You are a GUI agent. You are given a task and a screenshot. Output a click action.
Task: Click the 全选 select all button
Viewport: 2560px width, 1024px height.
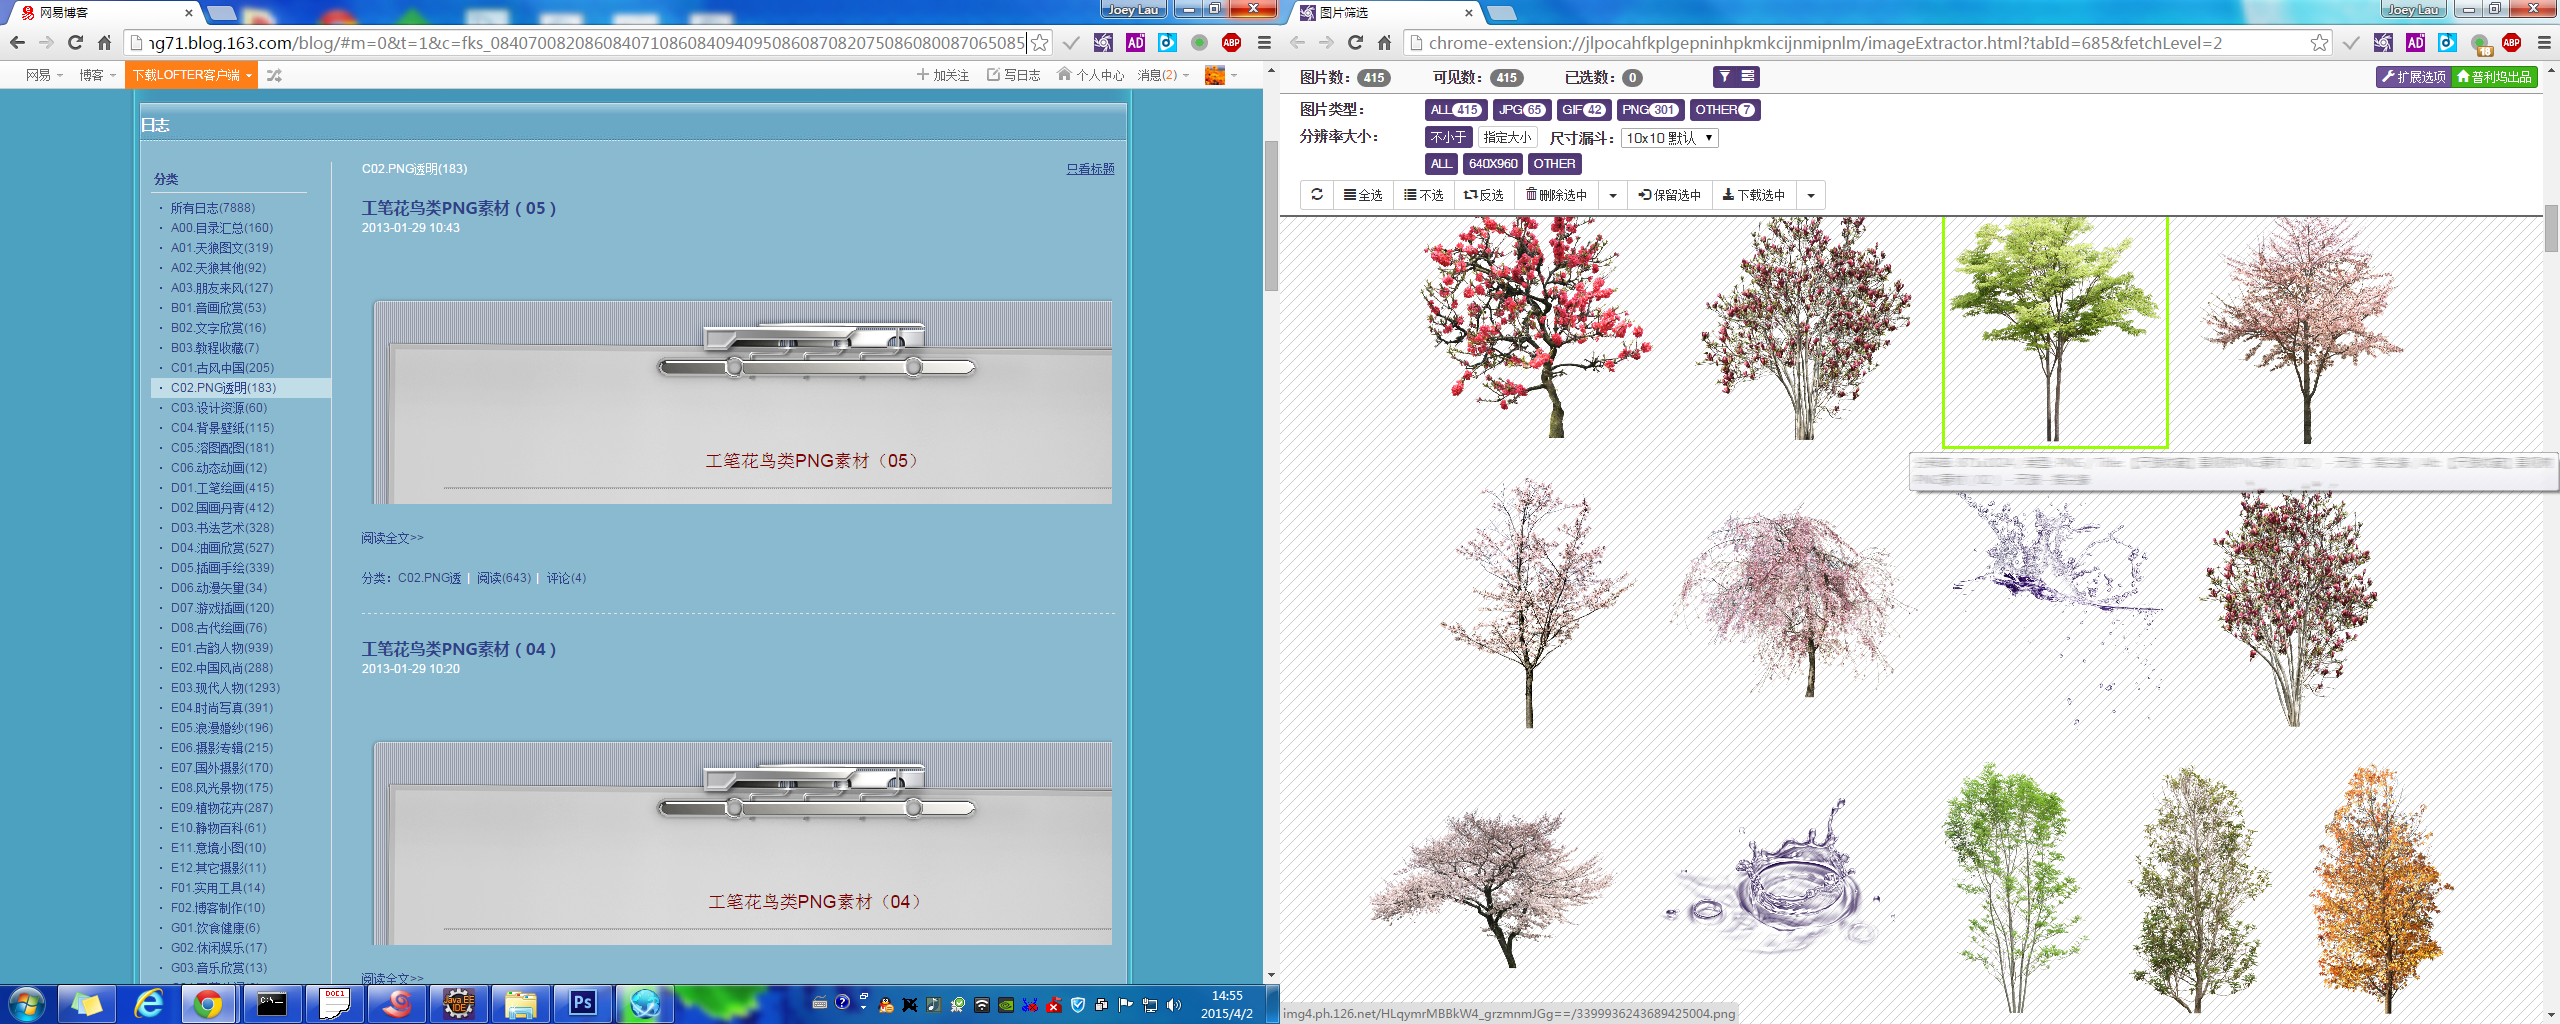pos(1362,195)
